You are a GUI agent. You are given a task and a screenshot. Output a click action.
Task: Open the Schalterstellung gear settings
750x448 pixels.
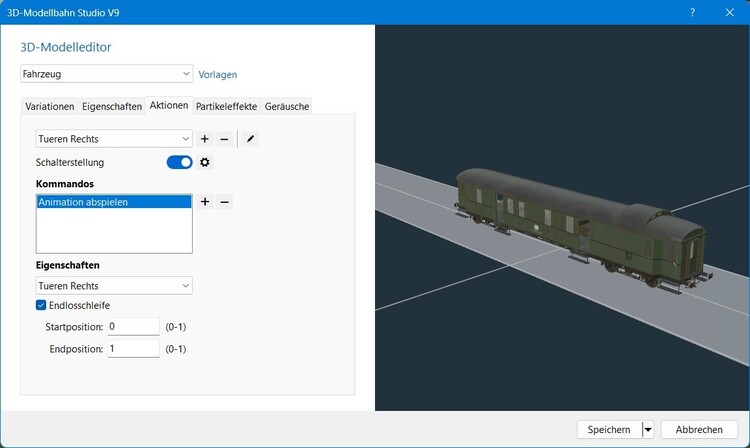pos(205,163)
